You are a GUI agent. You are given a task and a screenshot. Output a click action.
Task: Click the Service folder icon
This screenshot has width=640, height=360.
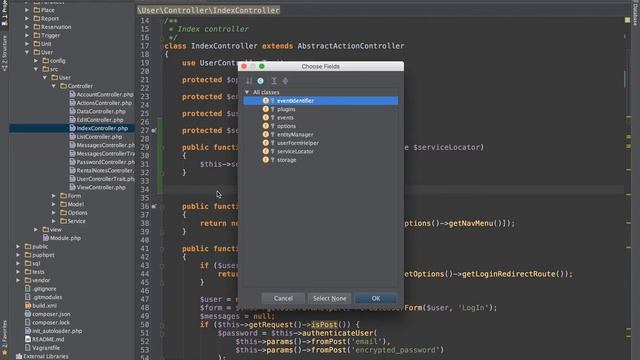click(63, 221)
